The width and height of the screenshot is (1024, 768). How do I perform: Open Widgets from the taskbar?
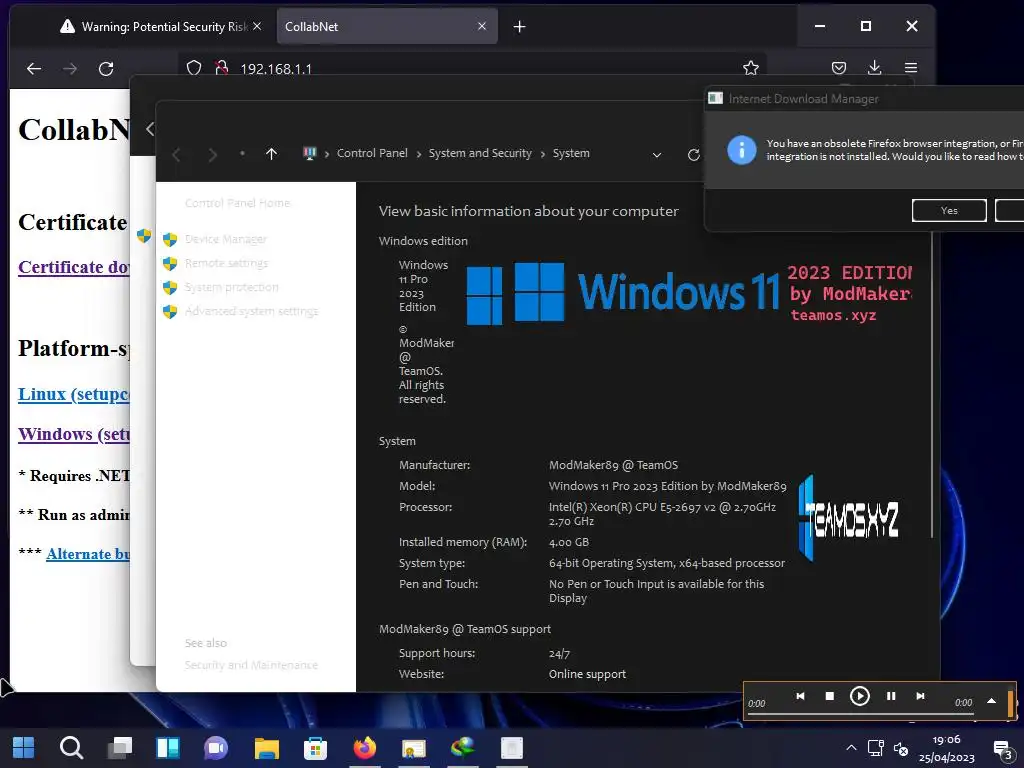(x=168, y=748)
